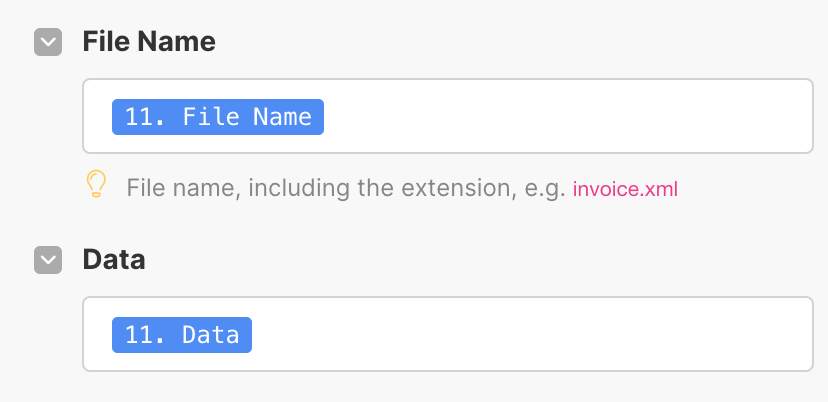
Task: Collapse the File Name section chevron
Action: pos(48,42)
